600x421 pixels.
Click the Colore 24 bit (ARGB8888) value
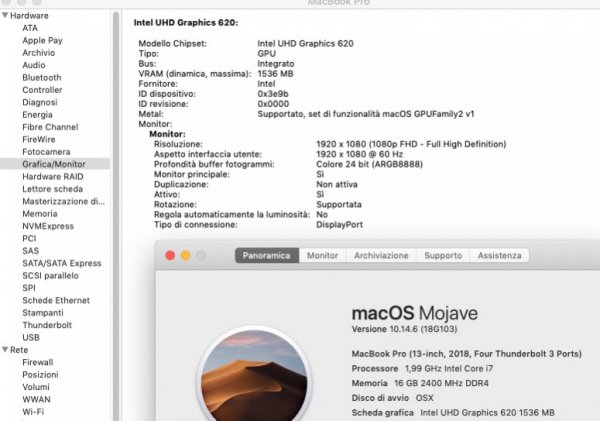pyautogui.click(x=369, y=164)
